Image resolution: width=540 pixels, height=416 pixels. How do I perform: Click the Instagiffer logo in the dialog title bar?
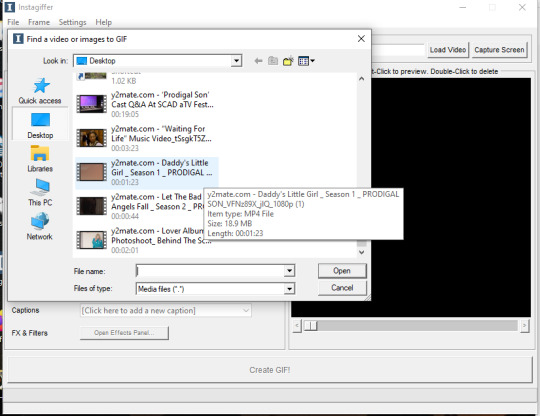(18, 39)
